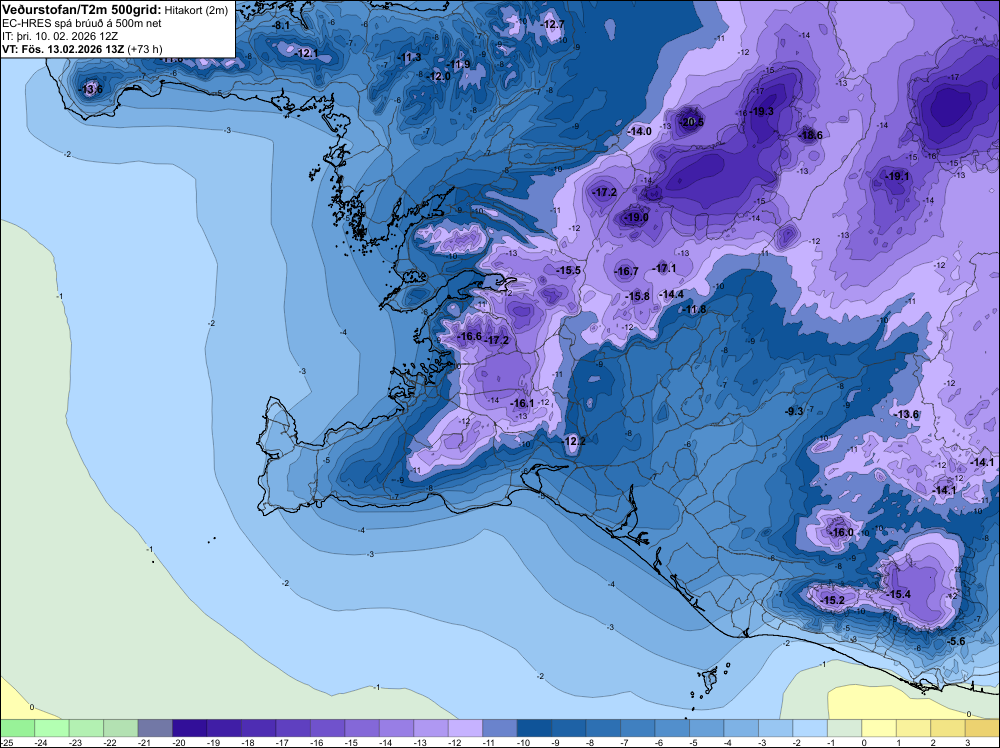Click the -11.9 temperature label
This screenshot has height=748, width=1000.
[x=458, y=64]
